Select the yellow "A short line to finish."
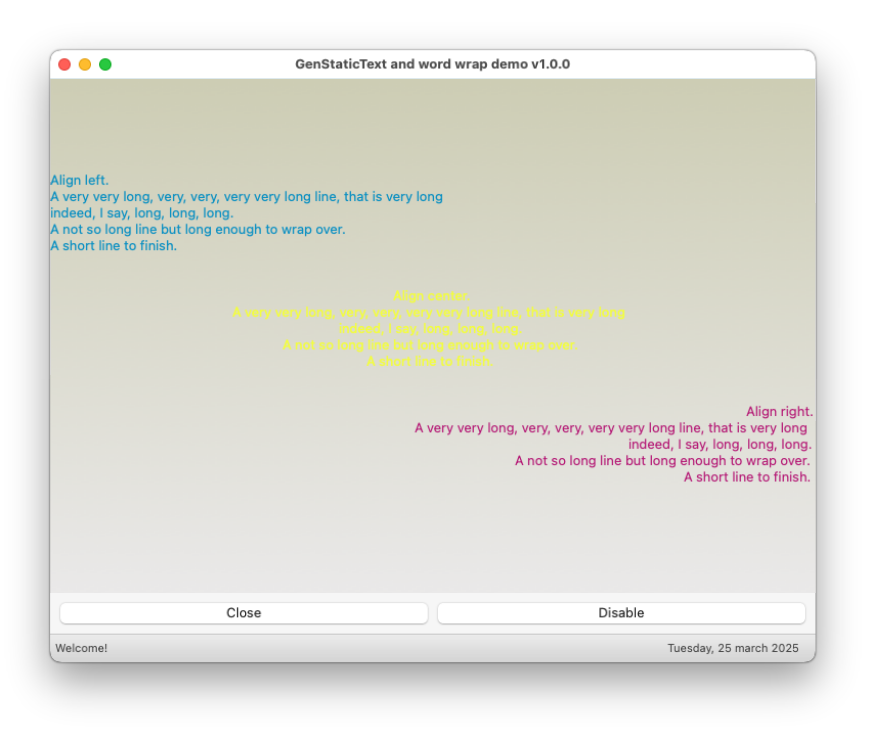The image size is (874, 733). pos(430,361)
